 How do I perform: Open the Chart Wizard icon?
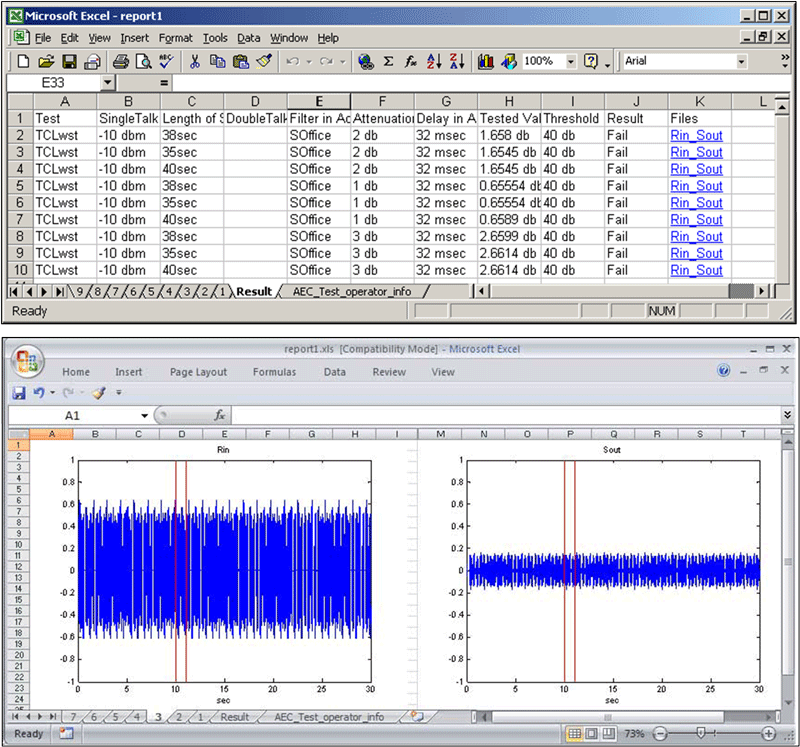(x=486, y=62)
